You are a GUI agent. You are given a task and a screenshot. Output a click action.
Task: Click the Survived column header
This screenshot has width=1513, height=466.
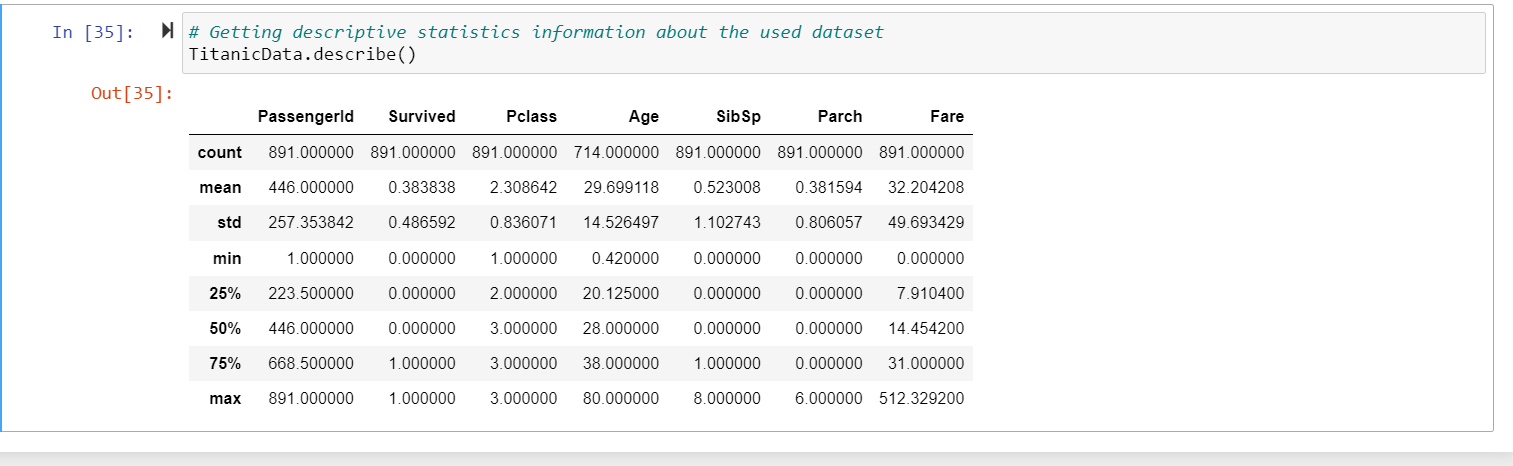(x=422, y=116)
